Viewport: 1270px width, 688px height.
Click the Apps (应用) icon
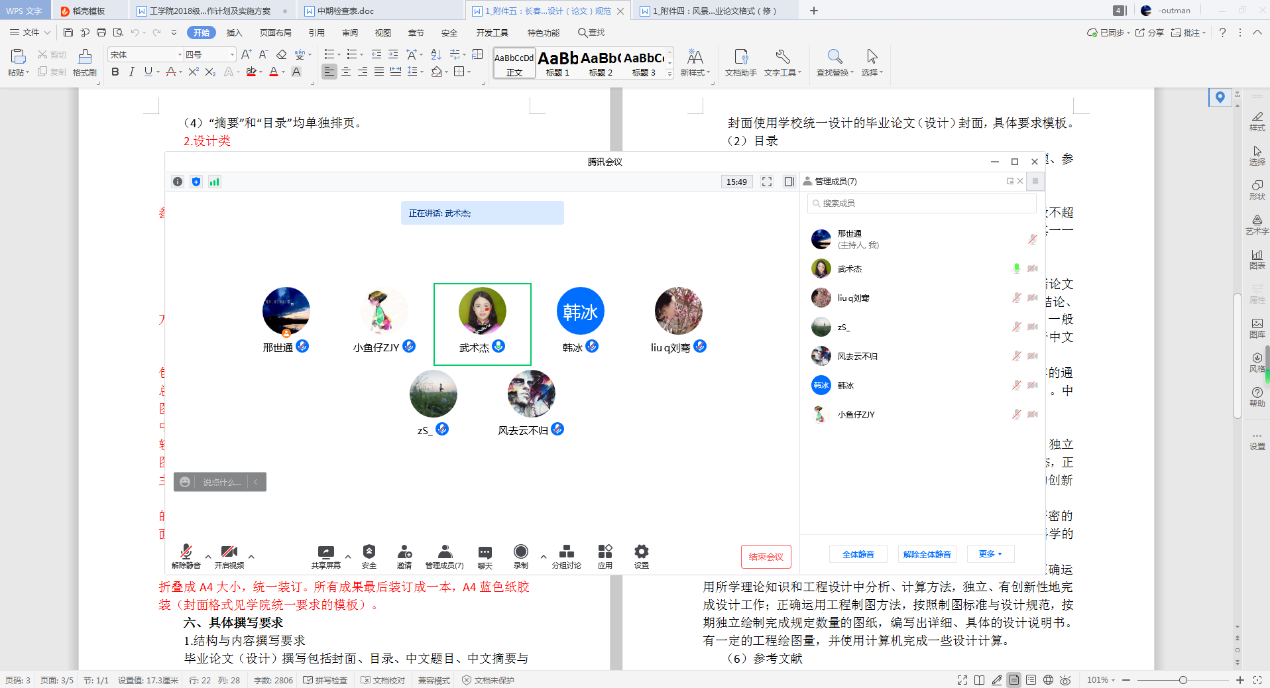(x=605, y=552)
